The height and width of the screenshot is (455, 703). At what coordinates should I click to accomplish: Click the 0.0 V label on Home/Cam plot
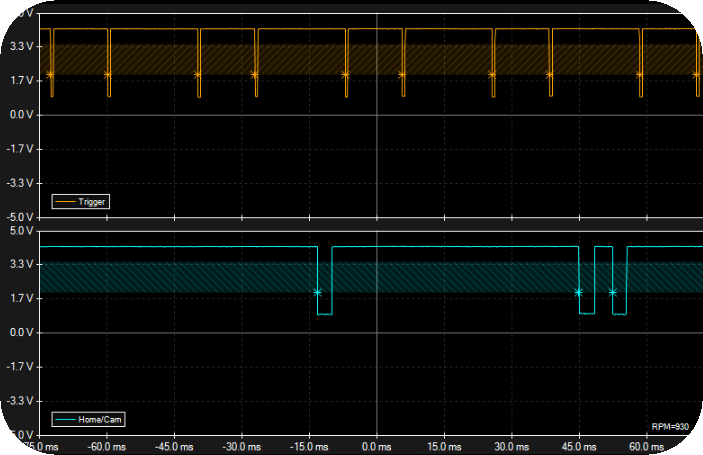[x=22, y=332]
